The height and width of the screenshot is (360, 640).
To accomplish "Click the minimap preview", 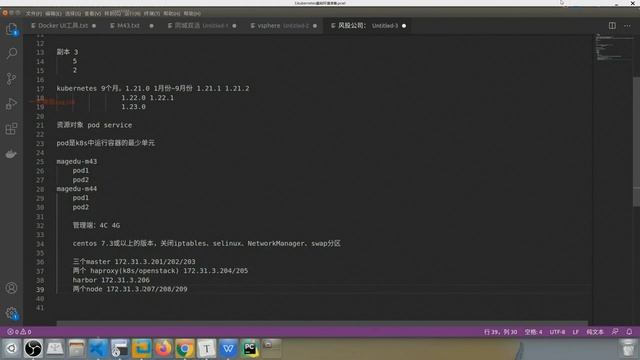I will (x=613, y=48).
